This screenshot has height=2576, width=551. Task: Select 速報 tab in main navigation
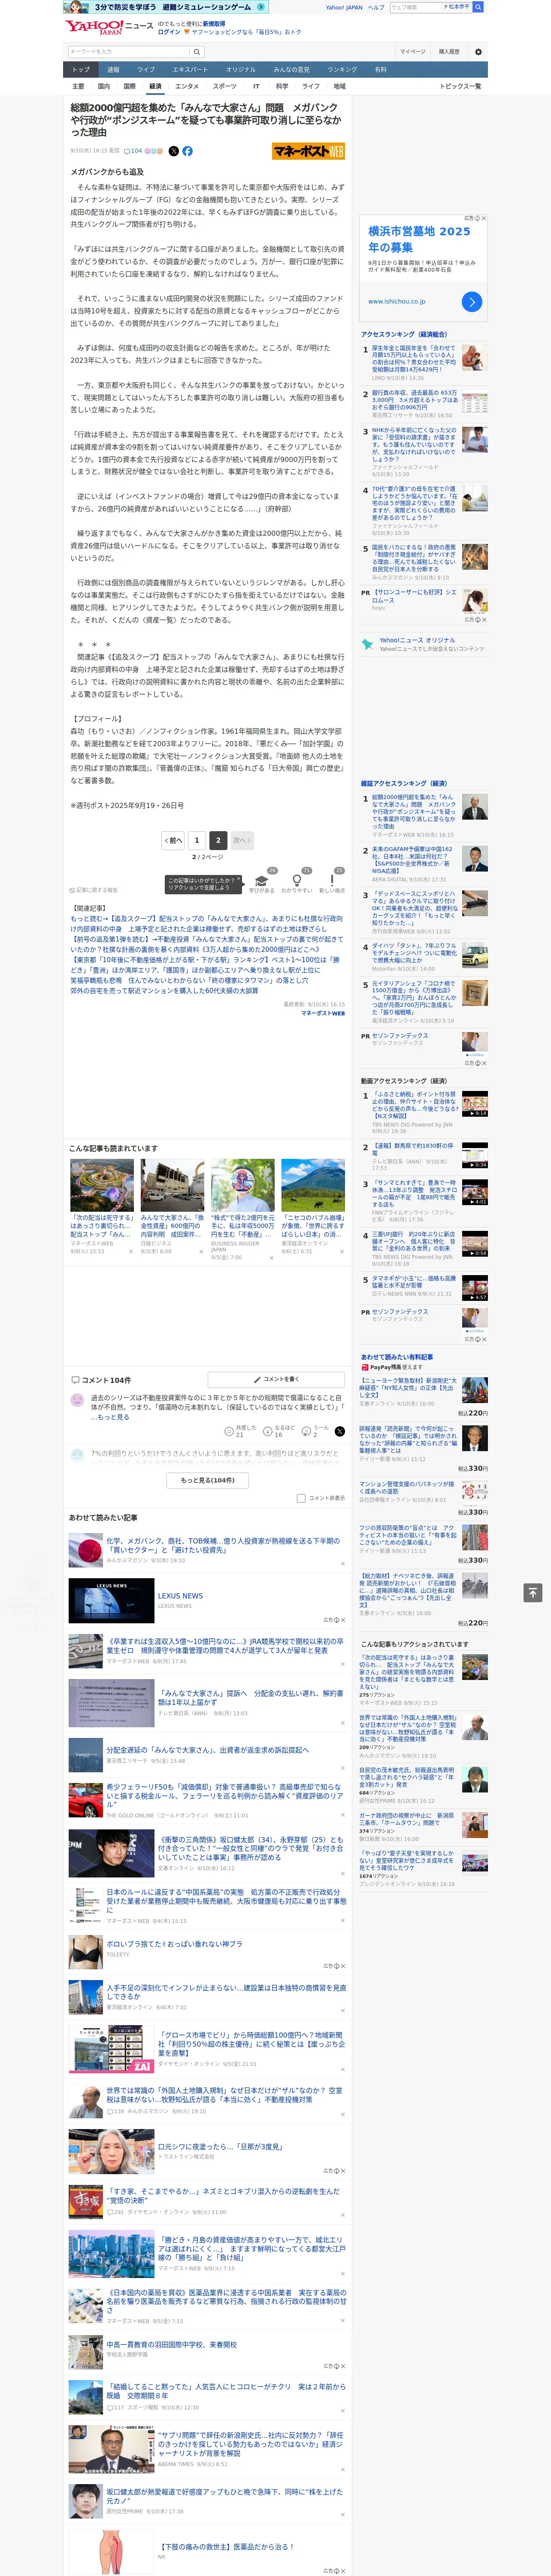coord(113,70)
